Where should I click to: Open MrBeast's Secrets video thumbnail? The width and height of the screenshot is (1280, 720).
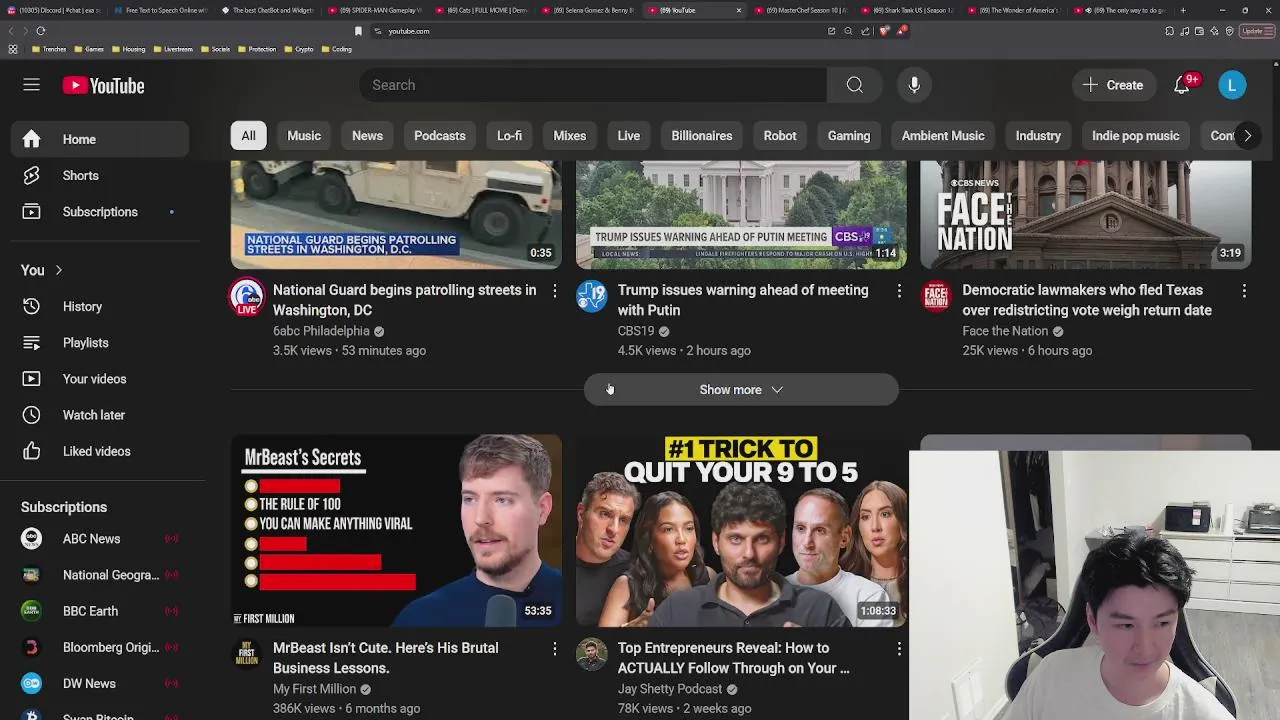click(x=396, y=531)
